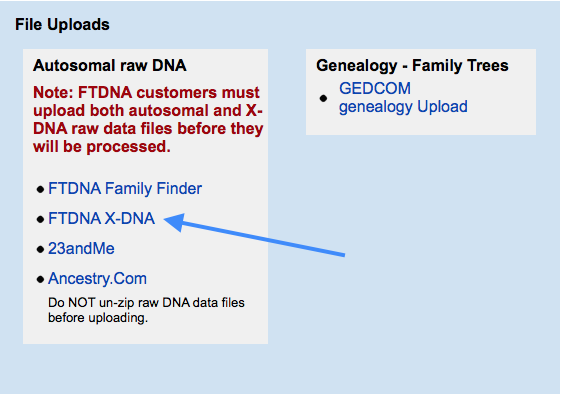The height and width of the screenshot is (395, 561).
Task: Open the 23andMe upload link
Action: coord(81,249)
